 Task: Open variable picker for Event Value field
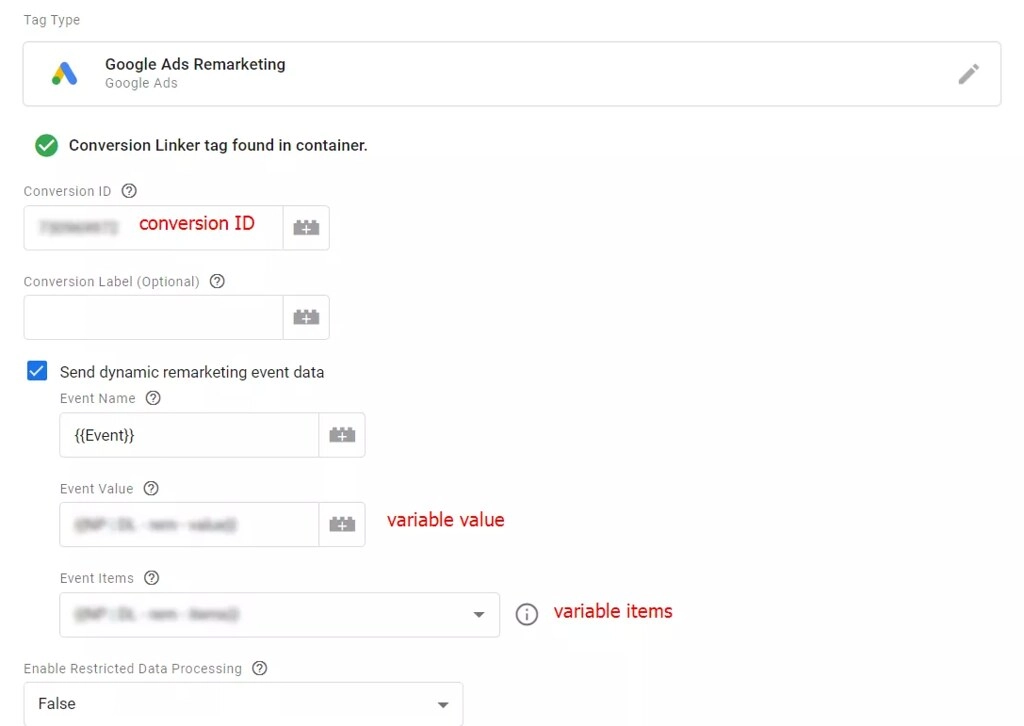click(342, 524)
